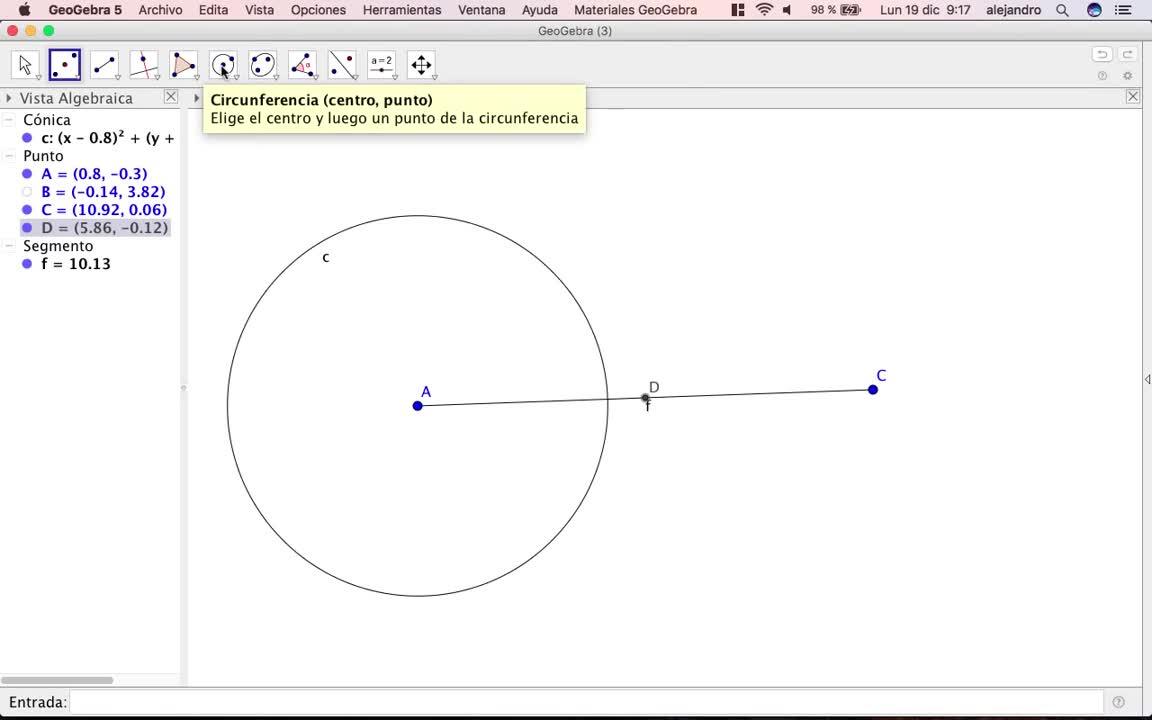1152x720 pixels.
Task: Select the Ellipse conic tool
Action: pos(263,65)
